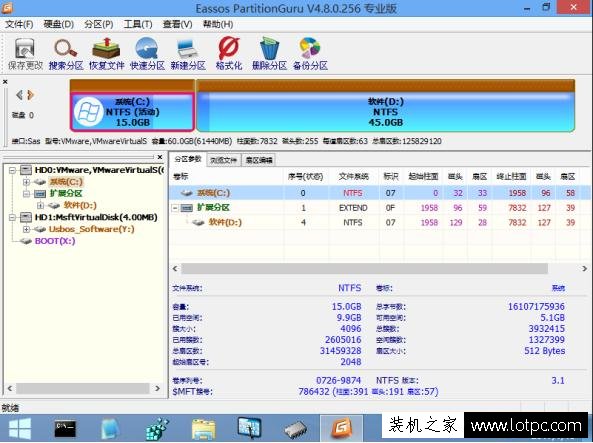Screen dimensions: 593x443
Task: Open the 查看(V) menu
Action: tap(177, 25)
